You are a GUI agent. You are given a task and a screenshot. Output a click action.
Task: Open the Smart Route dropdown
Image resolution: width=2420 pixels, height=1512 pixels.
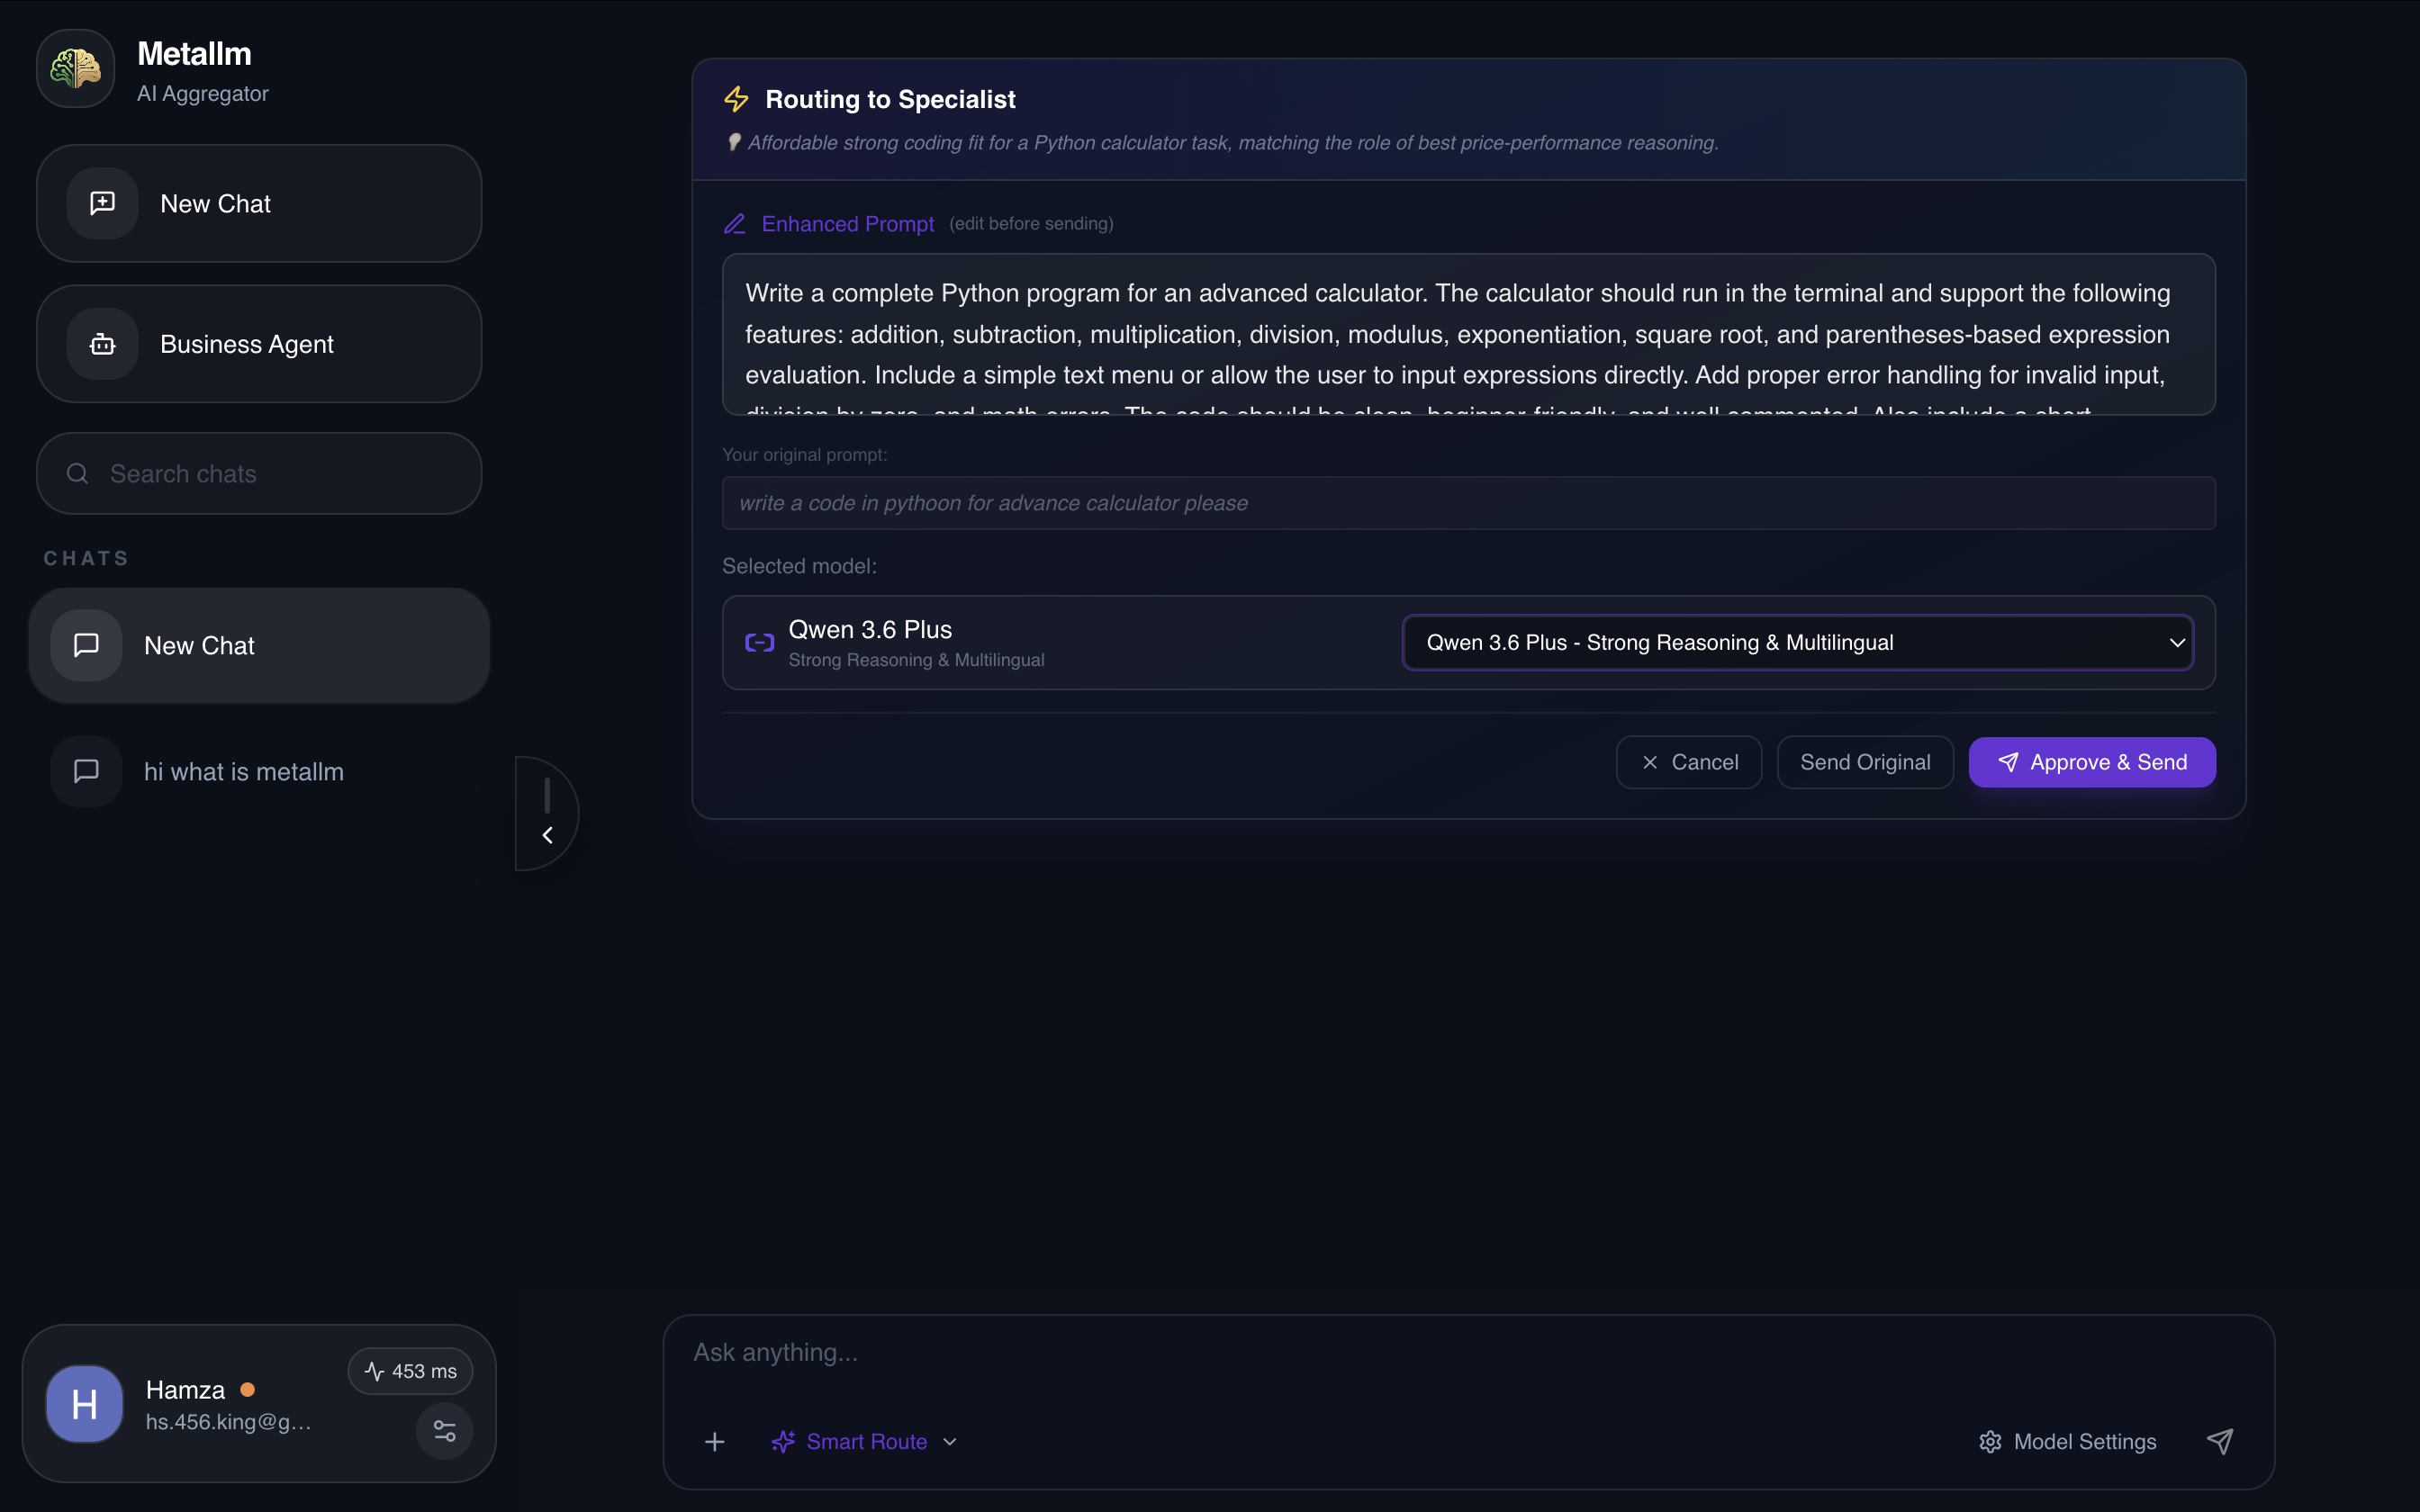865,1442
